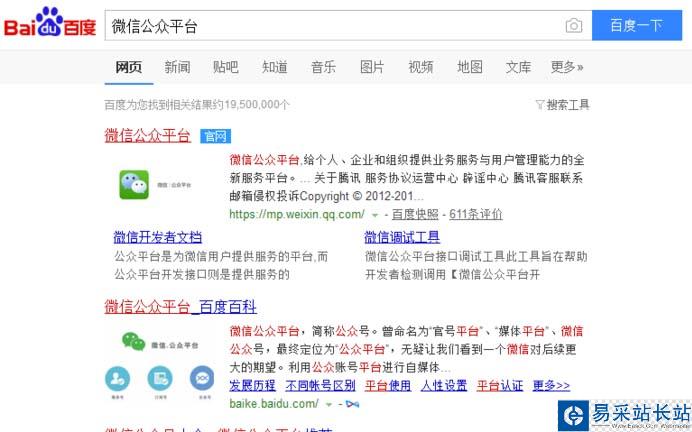Switch to the 新闻 tab
Screen dimensions: 692x432
[x=177, y=67]
